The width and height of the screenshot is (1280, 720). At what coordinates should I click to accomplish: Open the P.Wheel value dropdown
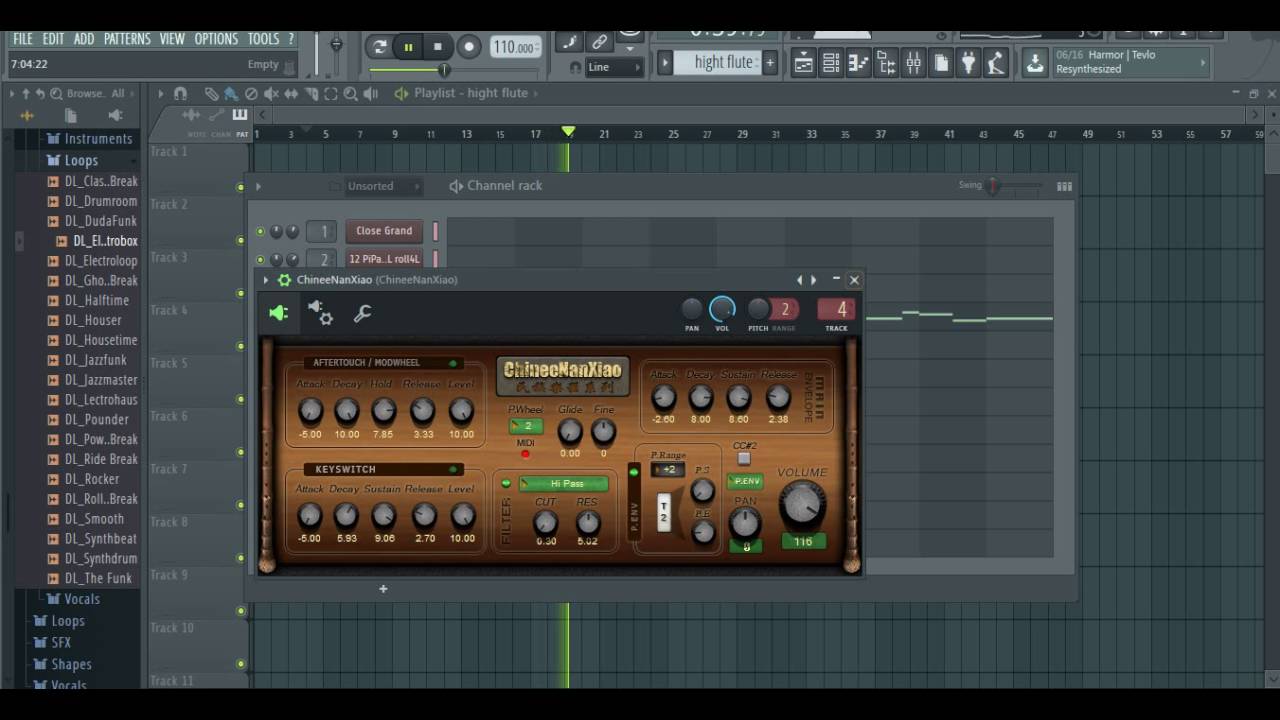pyautogui.click(x=526, y=426)
